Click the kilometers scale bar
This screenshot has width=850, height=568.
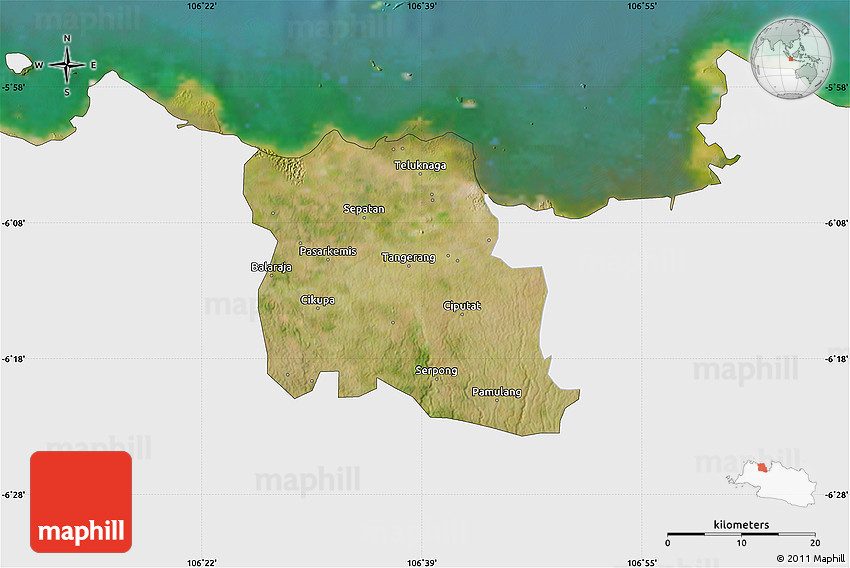741,535
